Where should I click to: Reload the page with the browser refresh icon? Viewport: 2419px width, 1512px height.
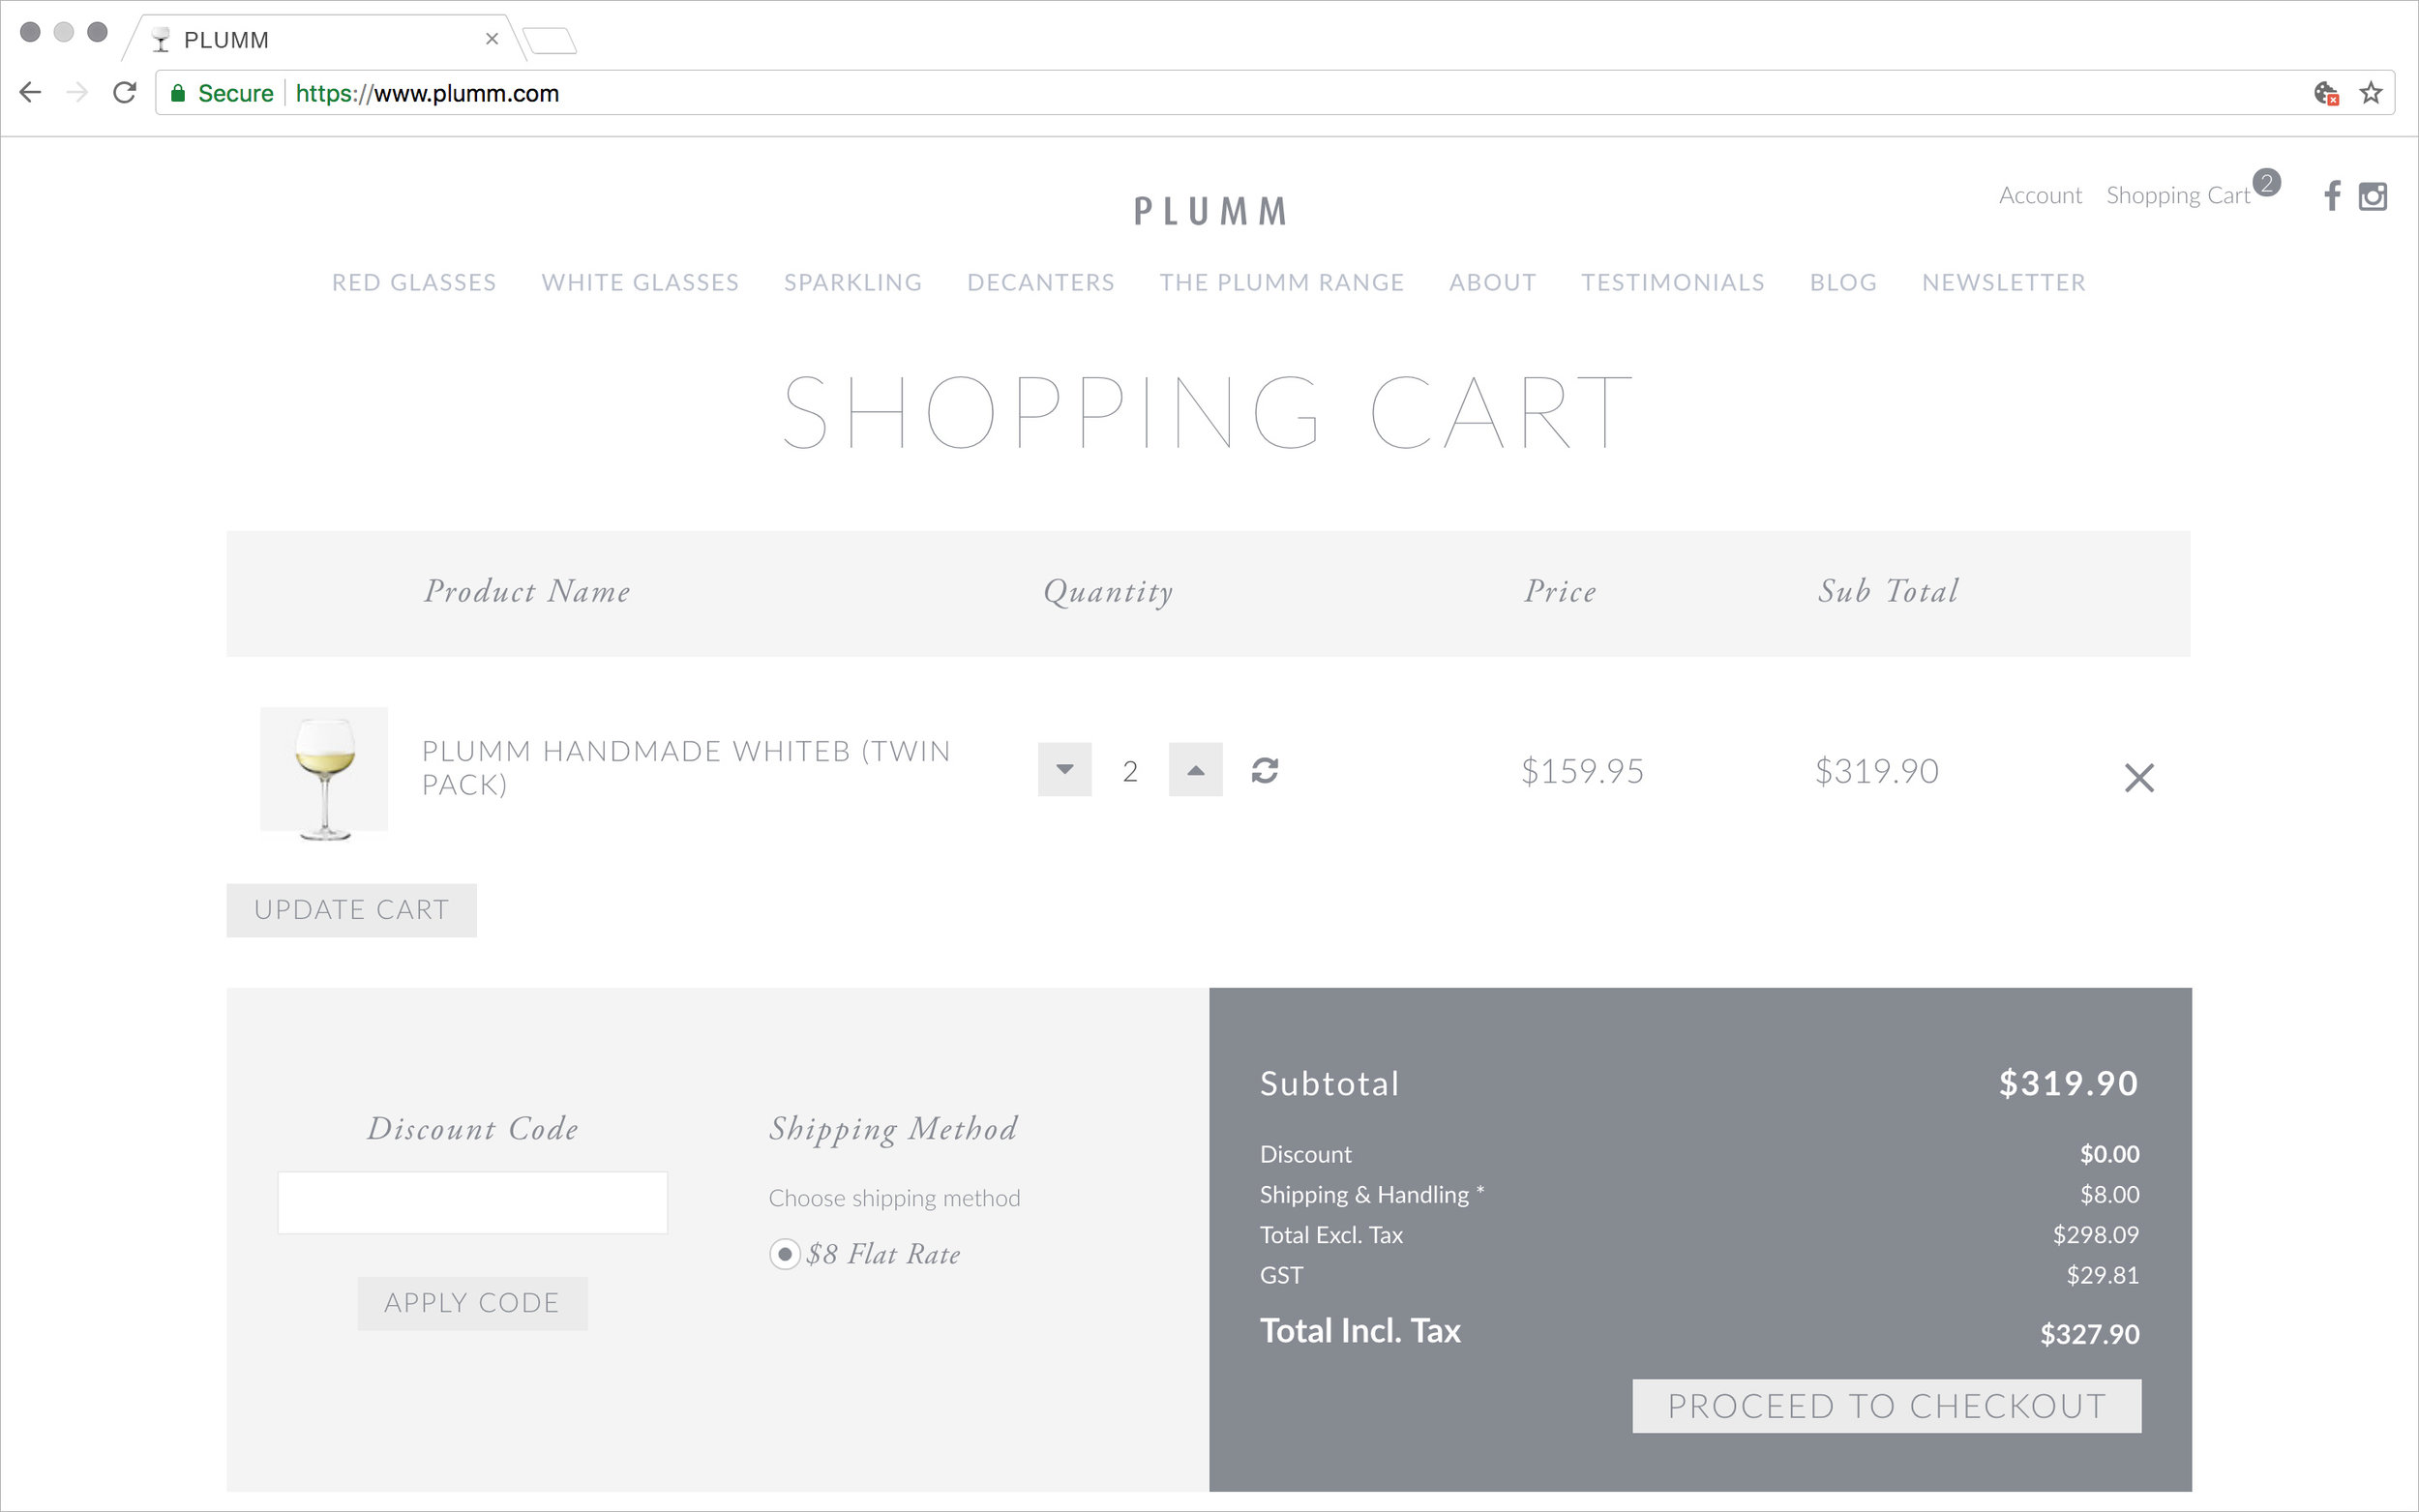pyautogui.click(x=124, y=93)
